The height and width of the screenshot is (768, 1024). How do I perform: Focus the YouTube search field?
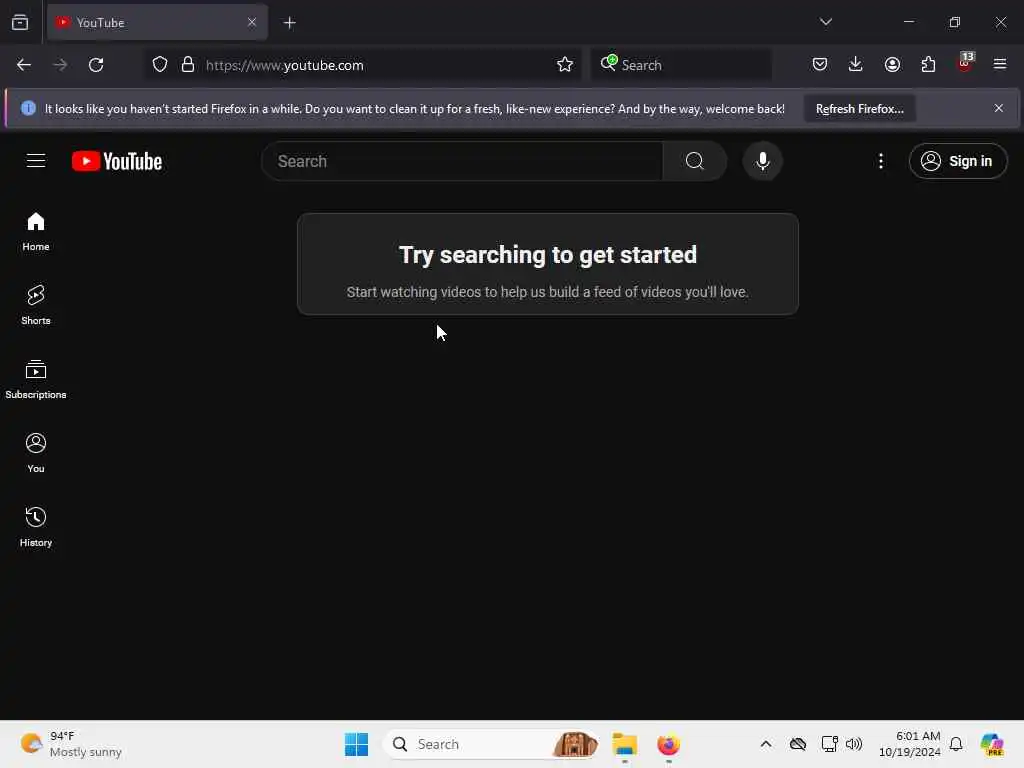pos(462,161)
